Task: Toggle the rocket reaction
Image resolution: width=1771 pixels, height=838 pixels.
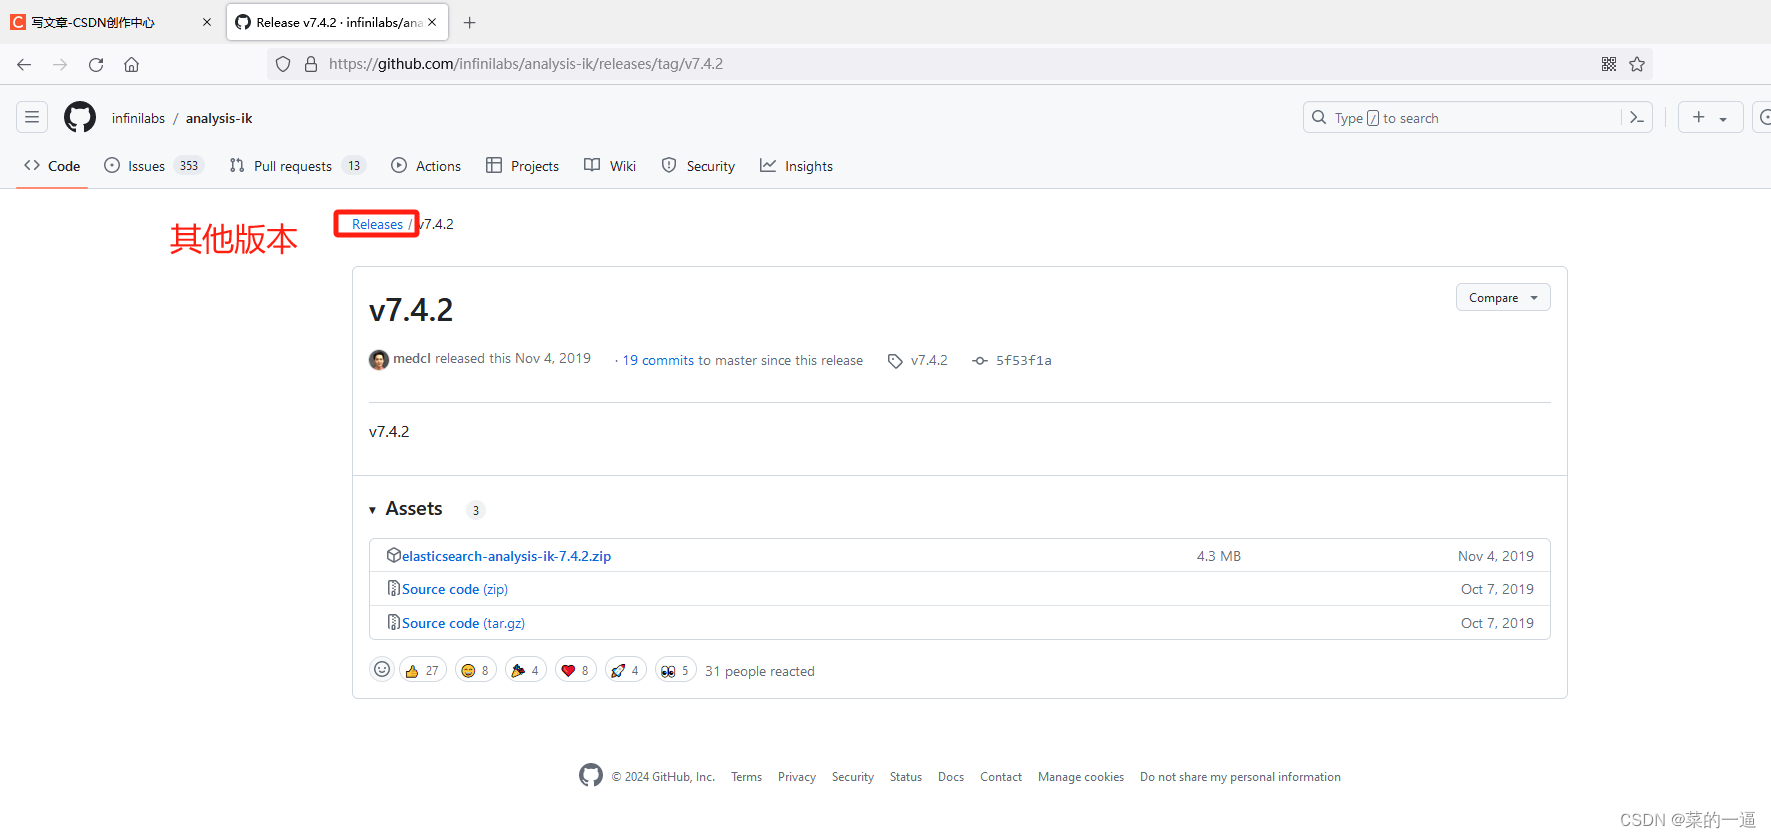Action: click(626, 670)
